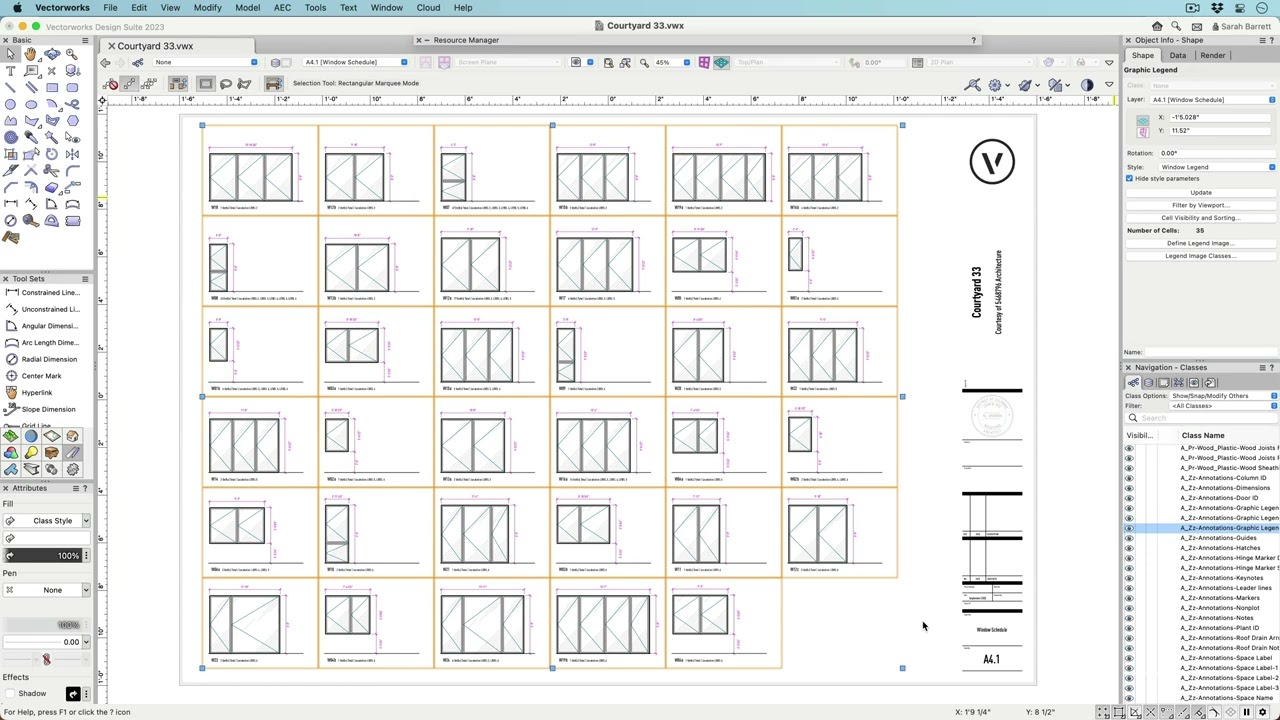Click the fill opacity 100% slider
Image resolution: width=1280 pixels, height=720 pixels.
tap(45, 556)
